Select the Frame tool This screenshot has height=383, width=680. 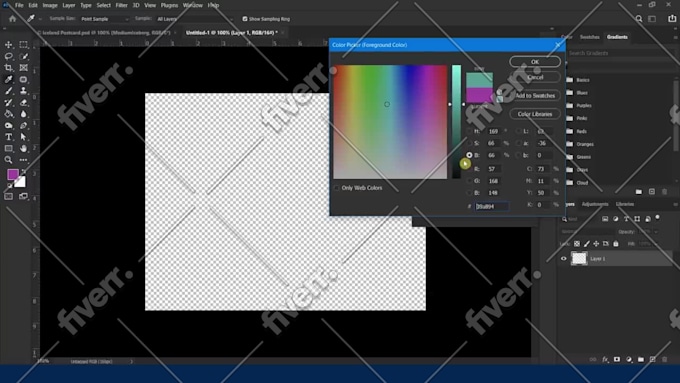23,68
